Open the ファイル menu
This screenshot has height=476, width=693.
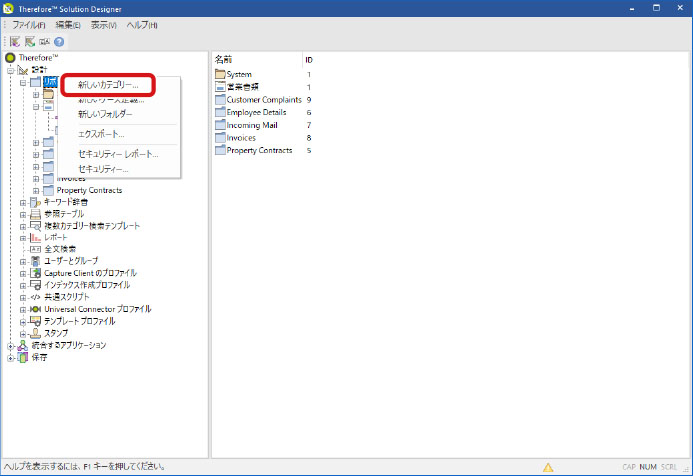[x=28, y=24]
